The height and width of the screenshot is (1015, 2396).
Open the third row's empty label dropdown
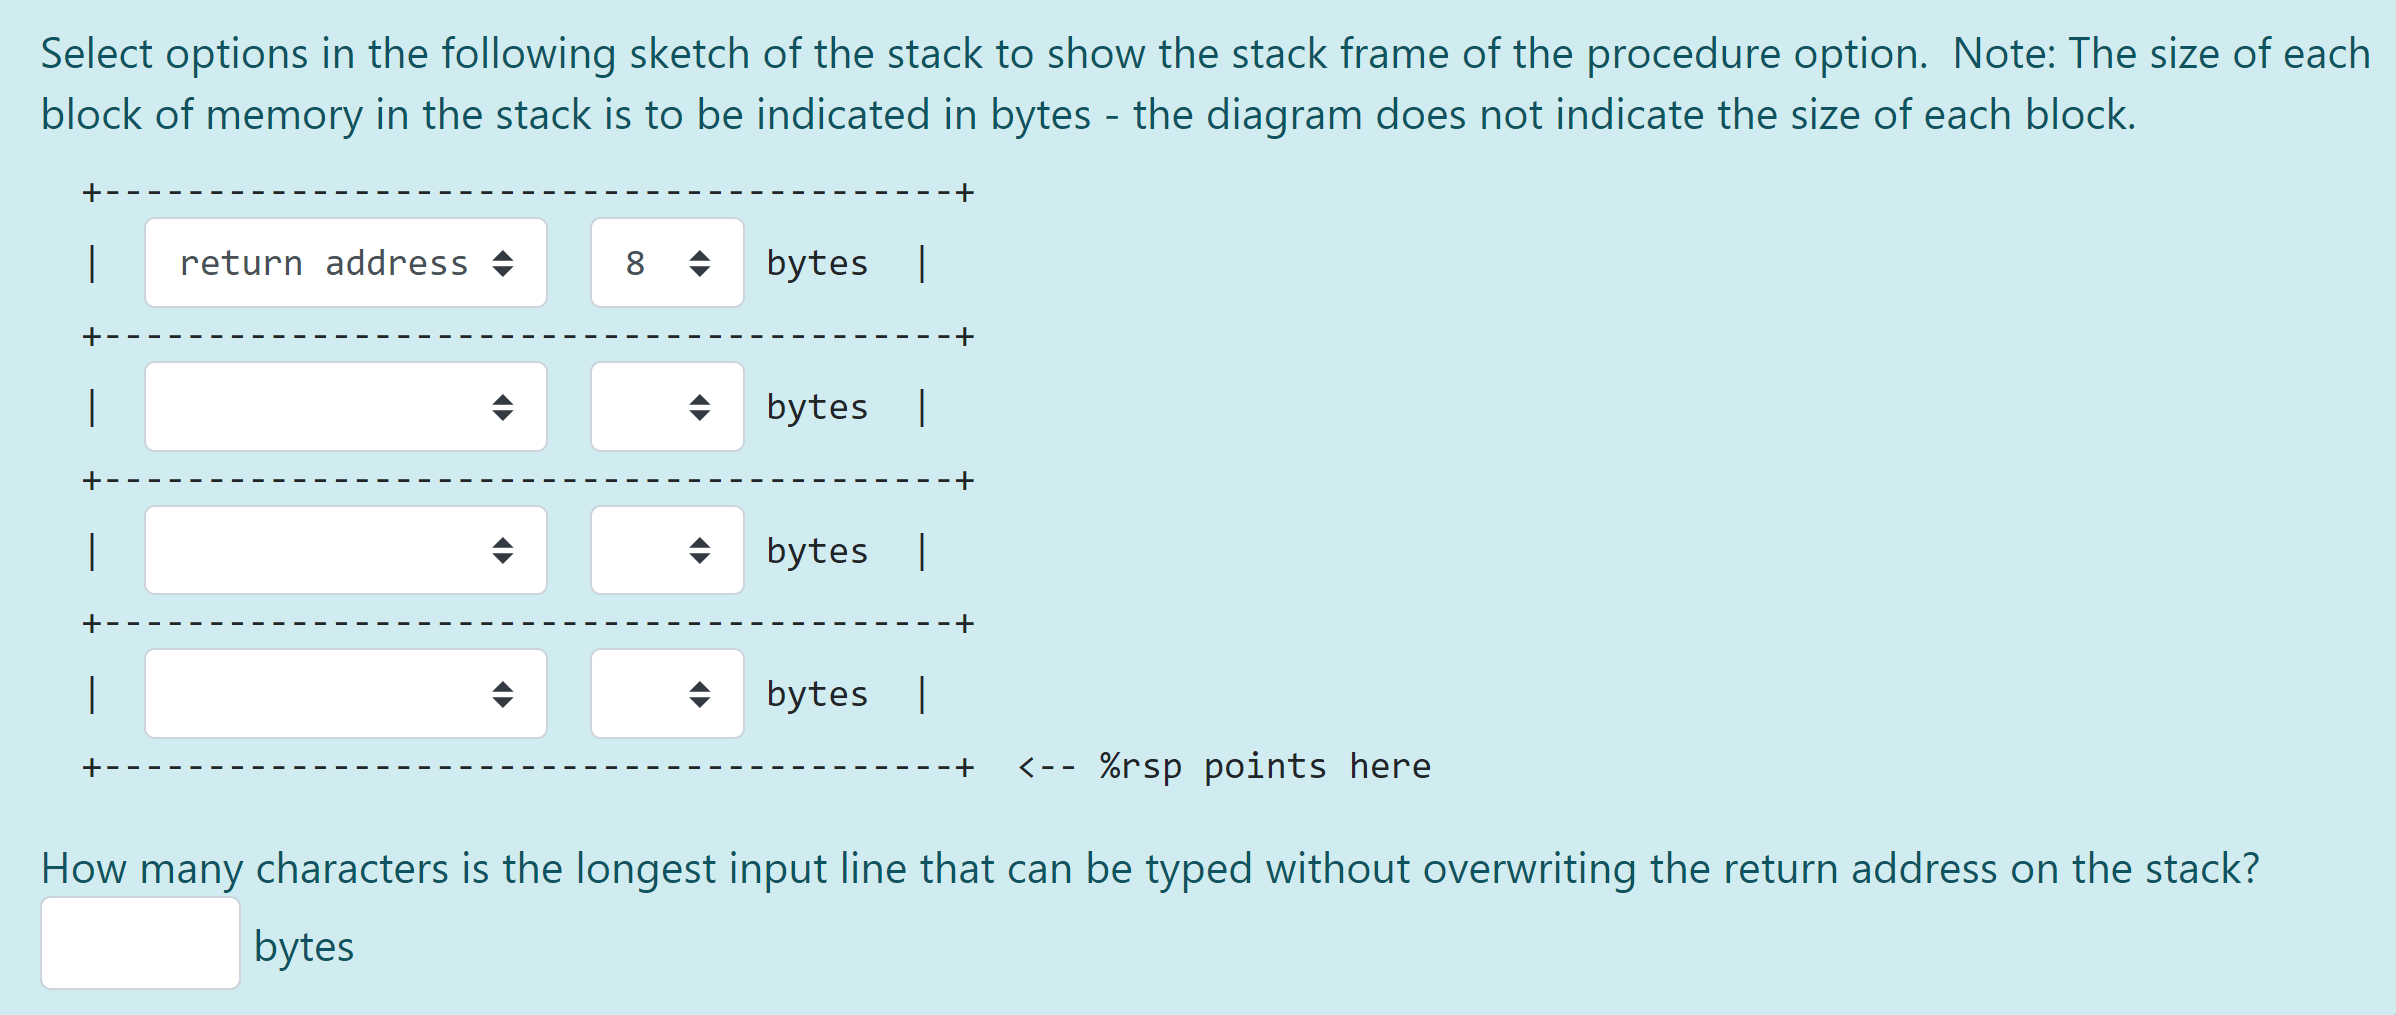coord(345,549)
